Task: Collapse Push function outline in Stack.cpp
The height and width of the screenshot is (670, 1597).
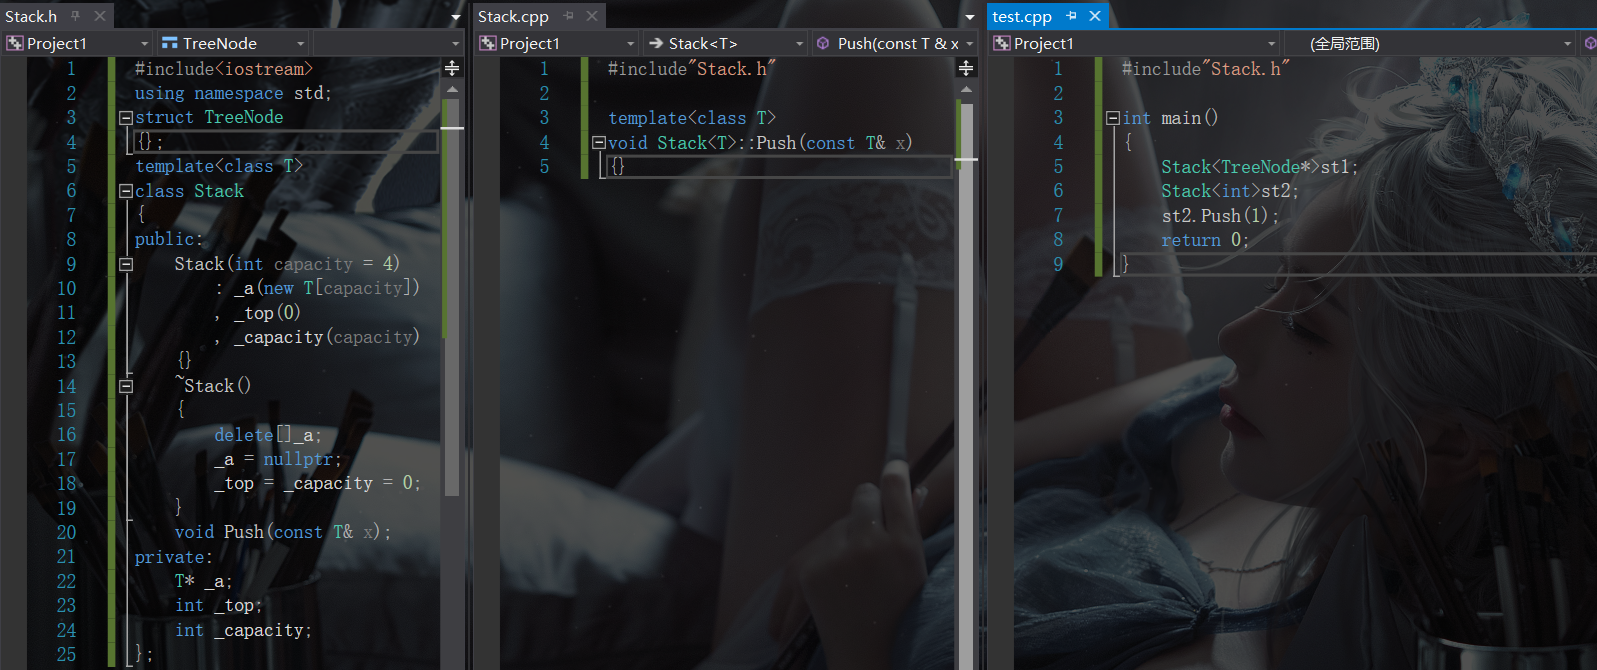Action: point(599,142)
